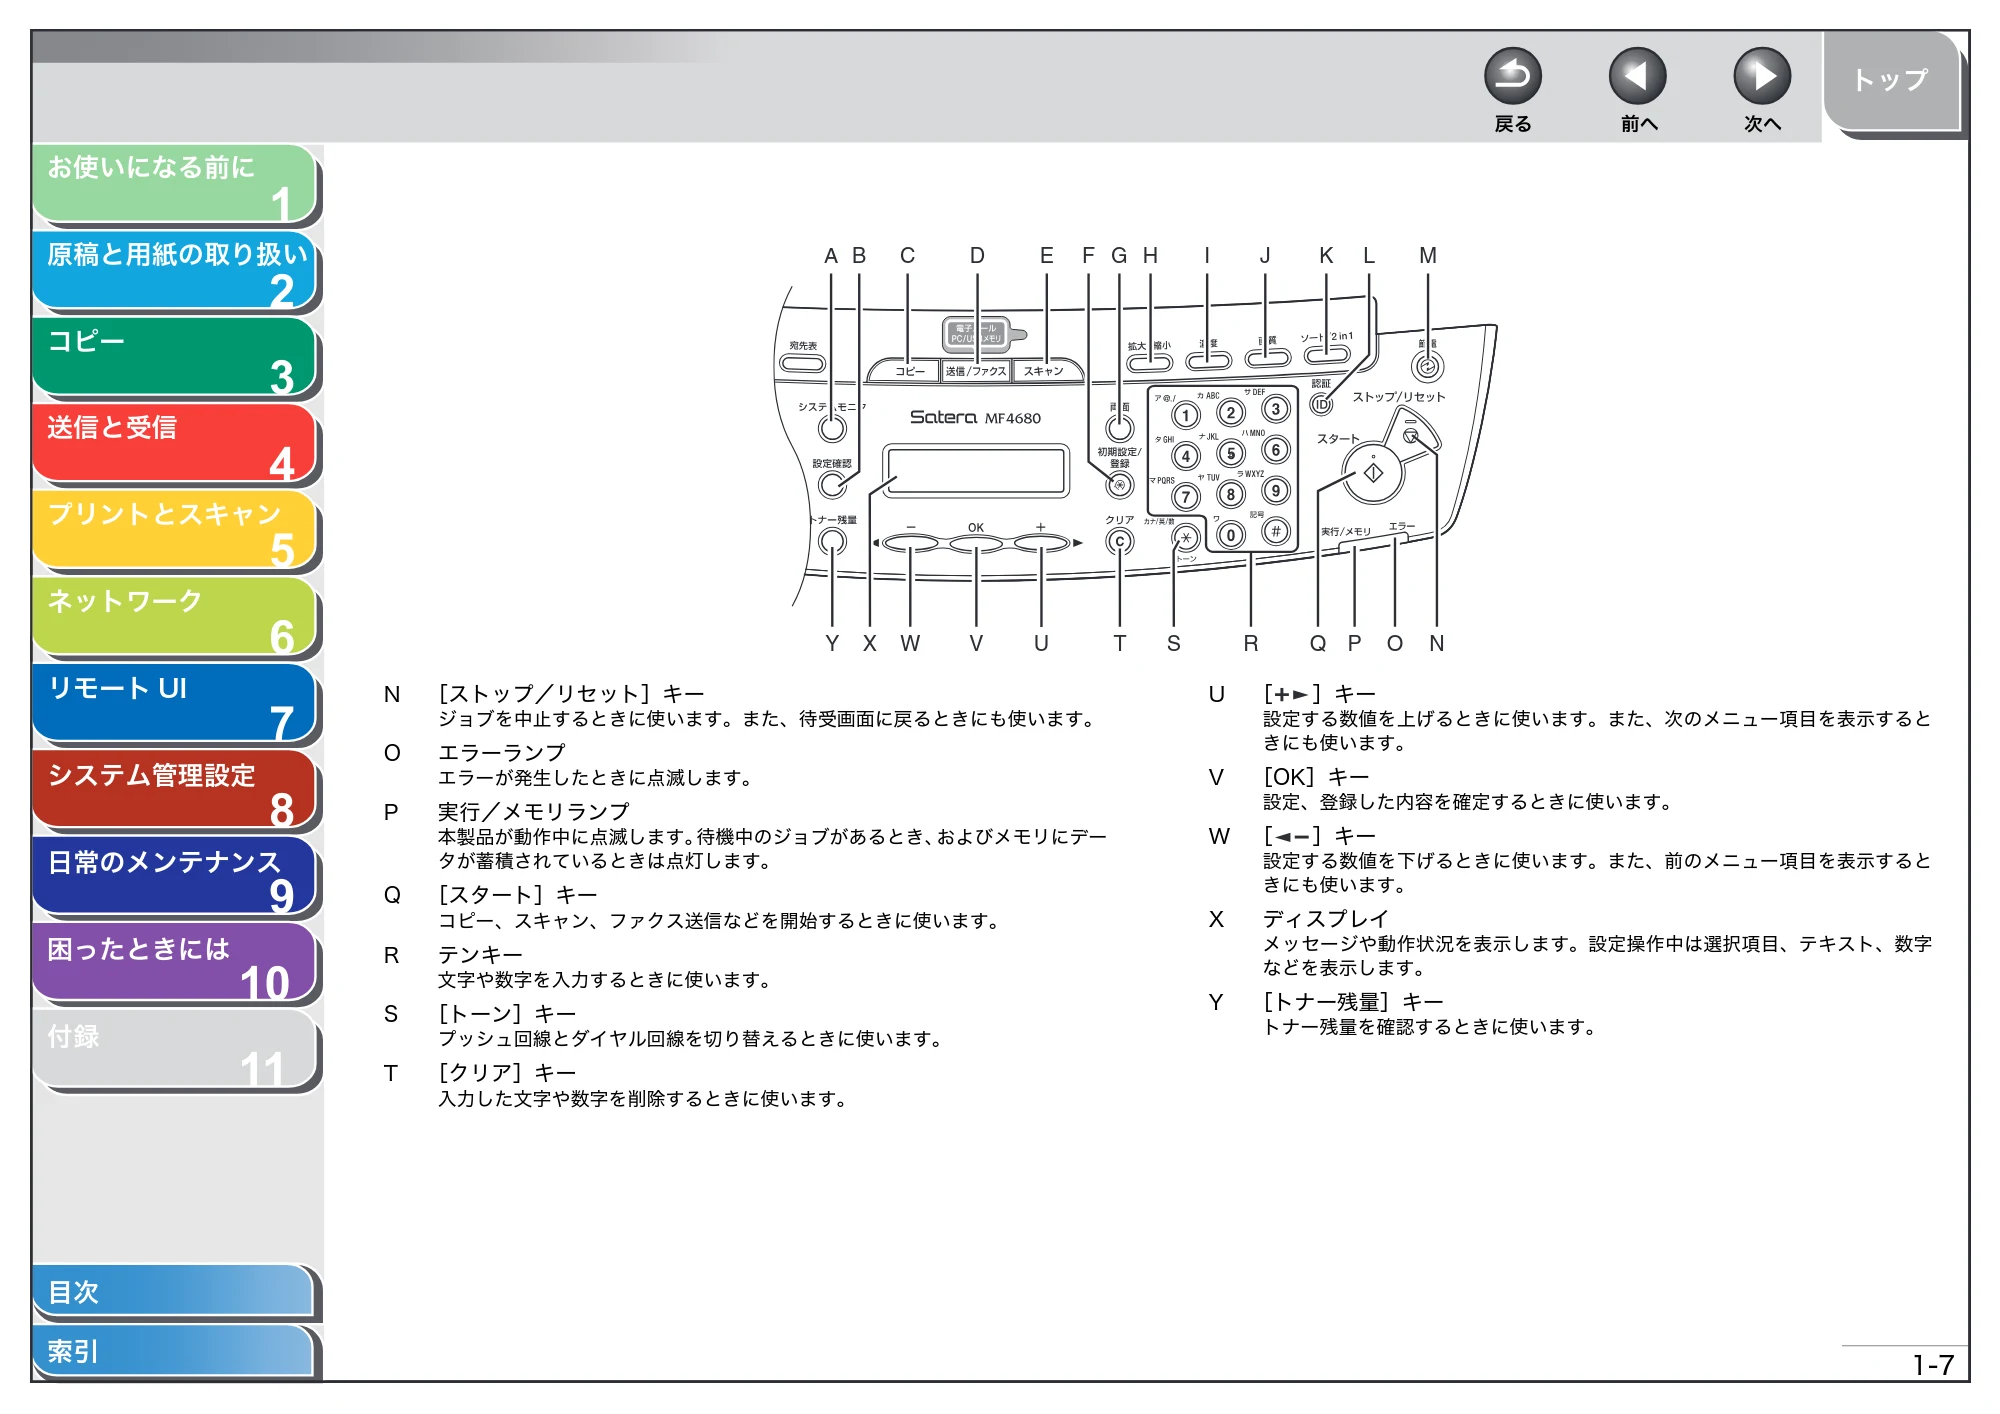Open chapter 9 日常のメンテナンス

point(175,877)
